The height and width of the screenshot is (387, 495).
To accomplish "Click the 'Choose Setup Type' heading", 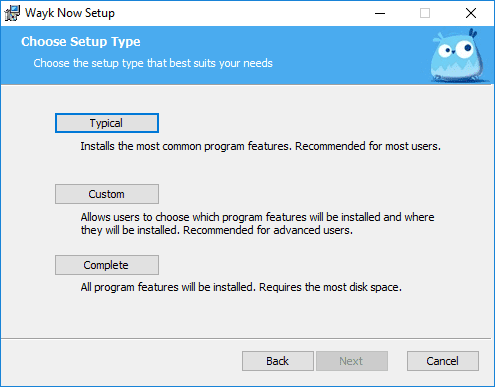I will (x=81, y=42).
